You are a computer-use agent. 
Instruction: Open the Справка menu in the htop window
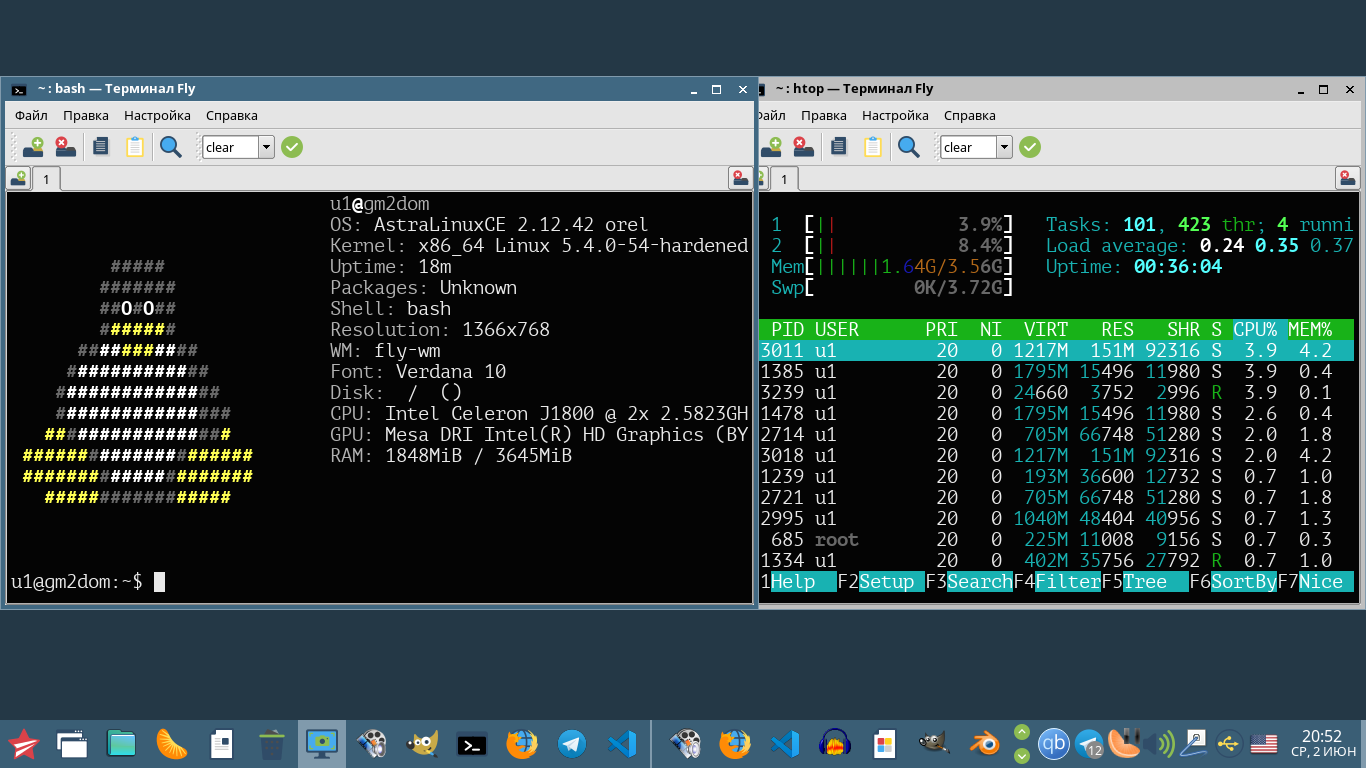970,115
